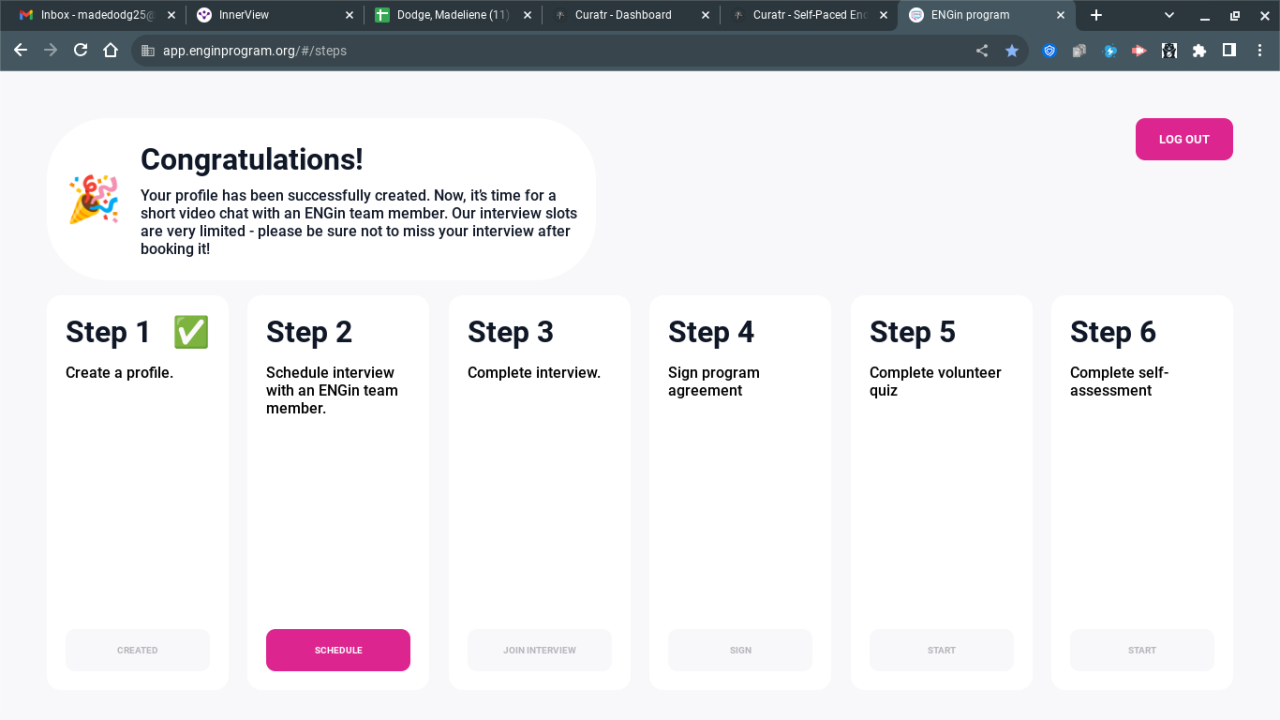Click the START button in Step 6

tap(1142, 650)
